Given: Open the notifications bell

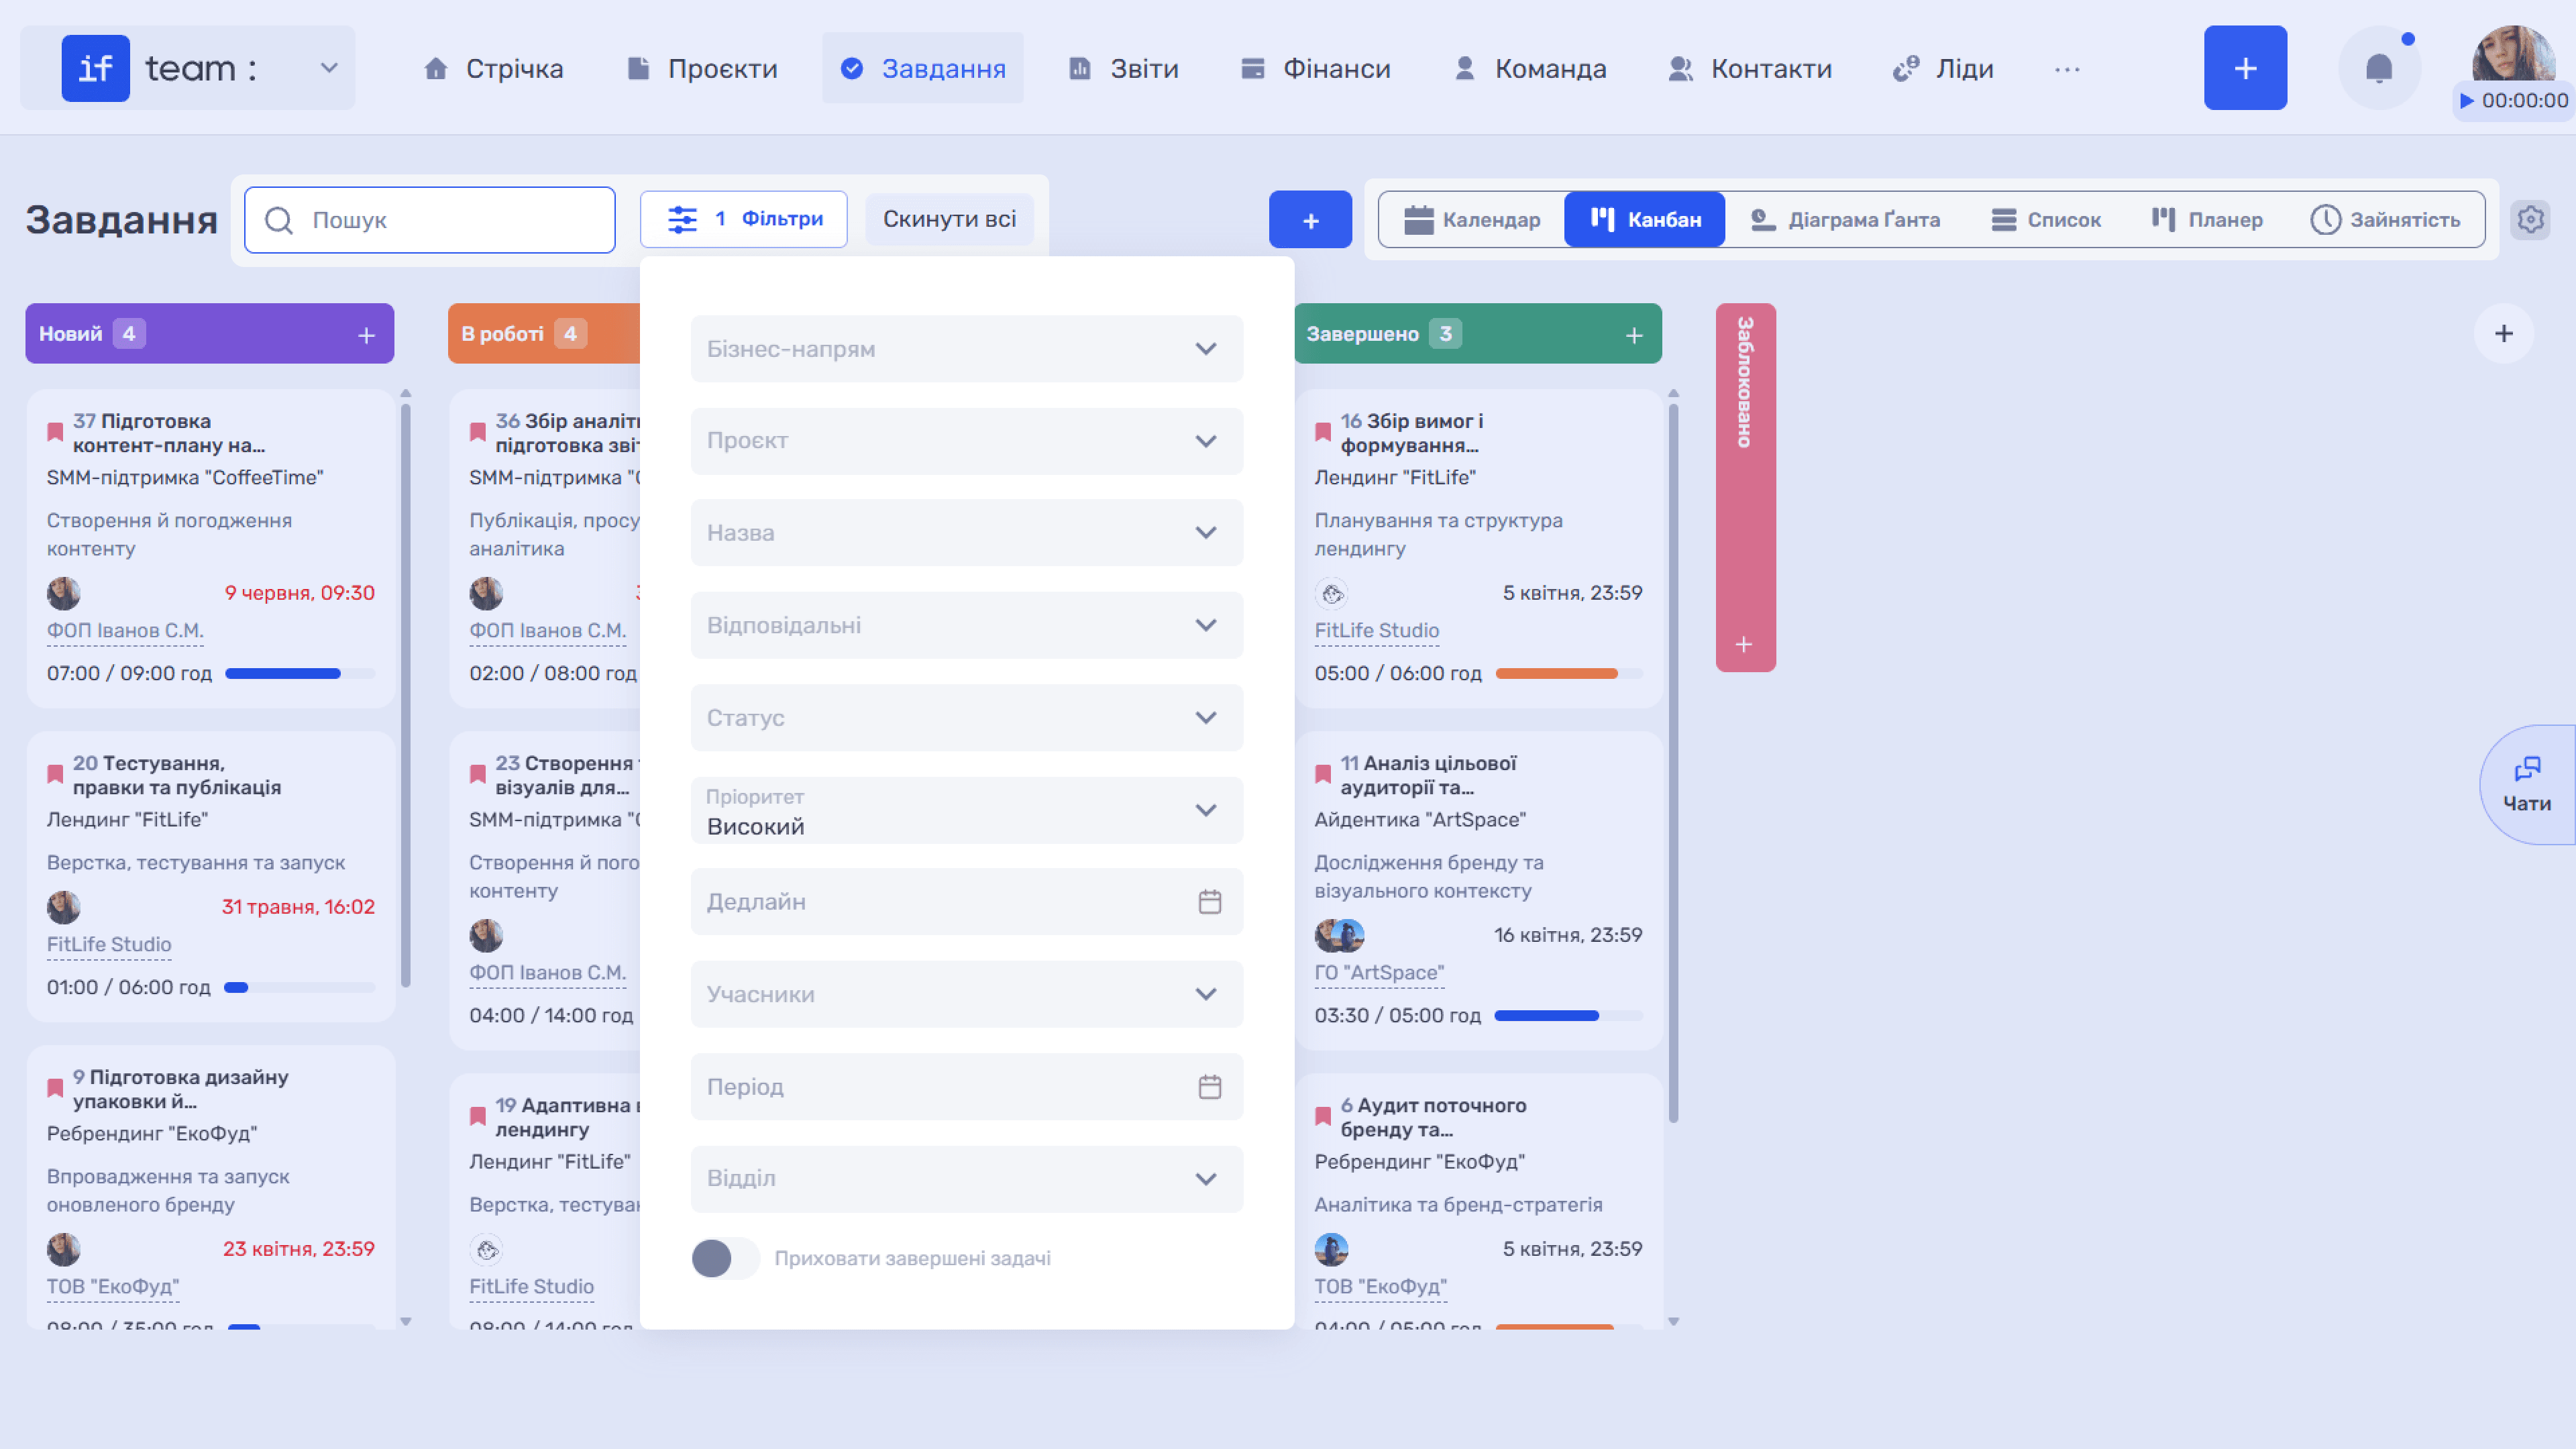Looking at the screenshot, I should pos(2379,68).
